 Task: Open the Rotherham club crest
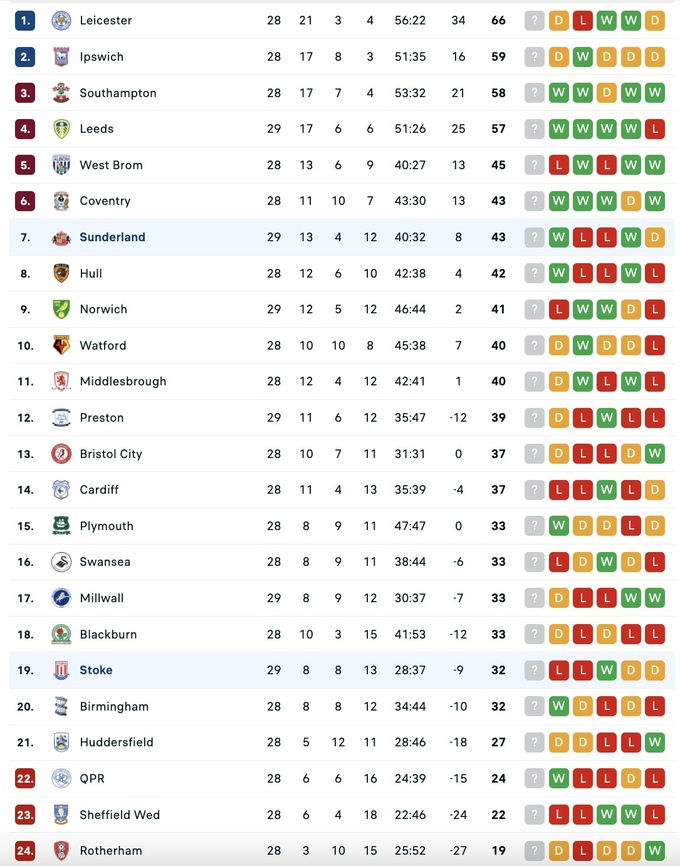coord(61,851)
